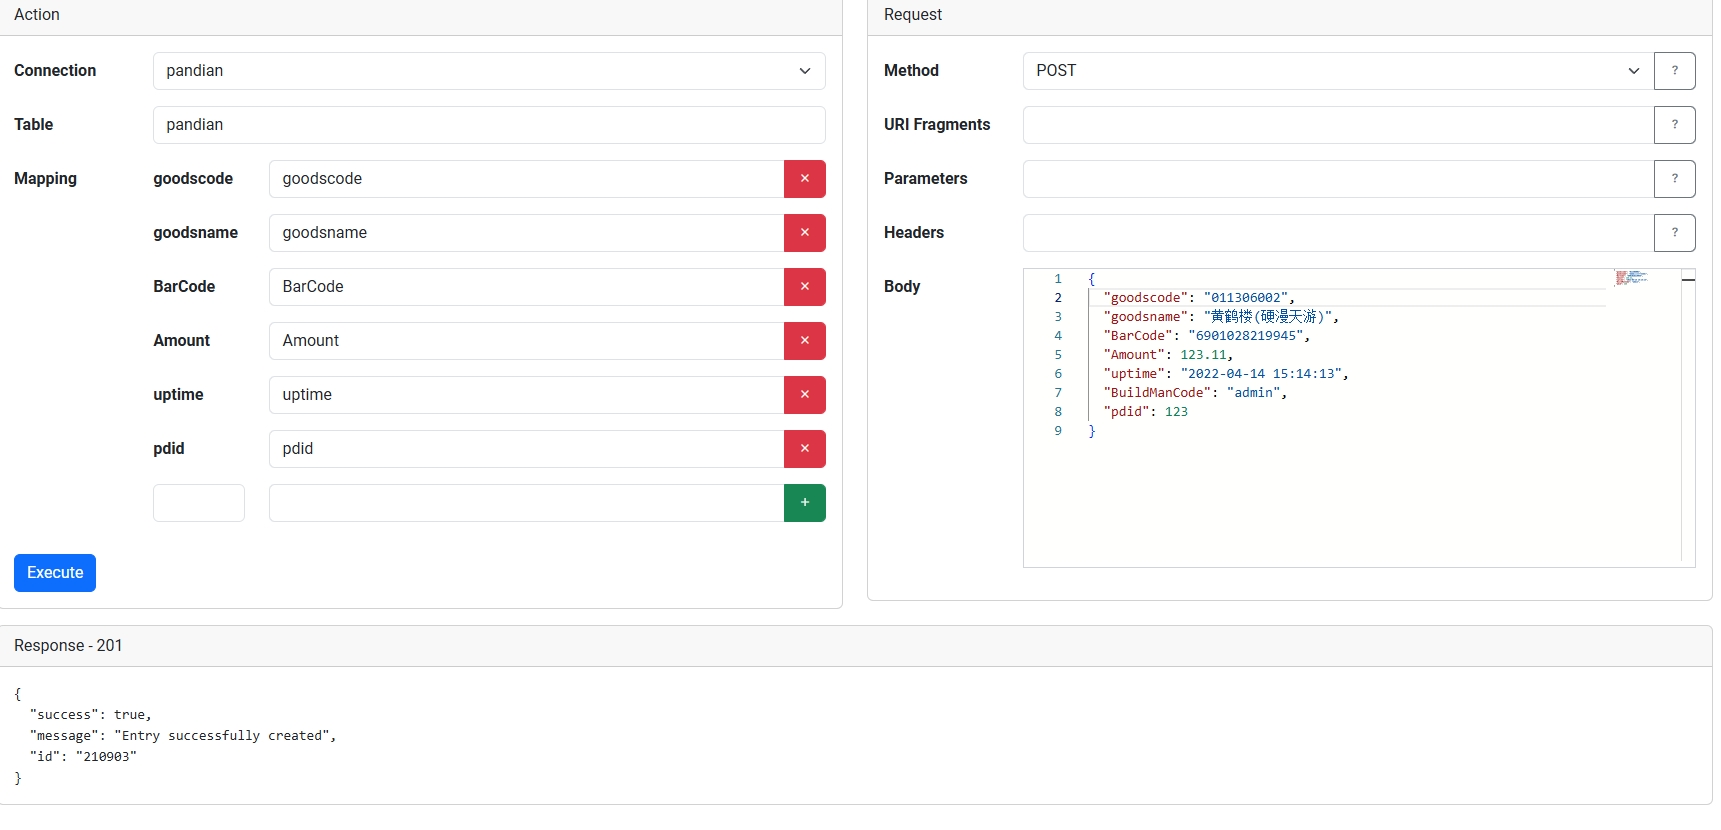Image resolution: width=1721 pixels, height=830 pixels.
Task: Remove the Amount mapping row
Action: click(804, 341)
